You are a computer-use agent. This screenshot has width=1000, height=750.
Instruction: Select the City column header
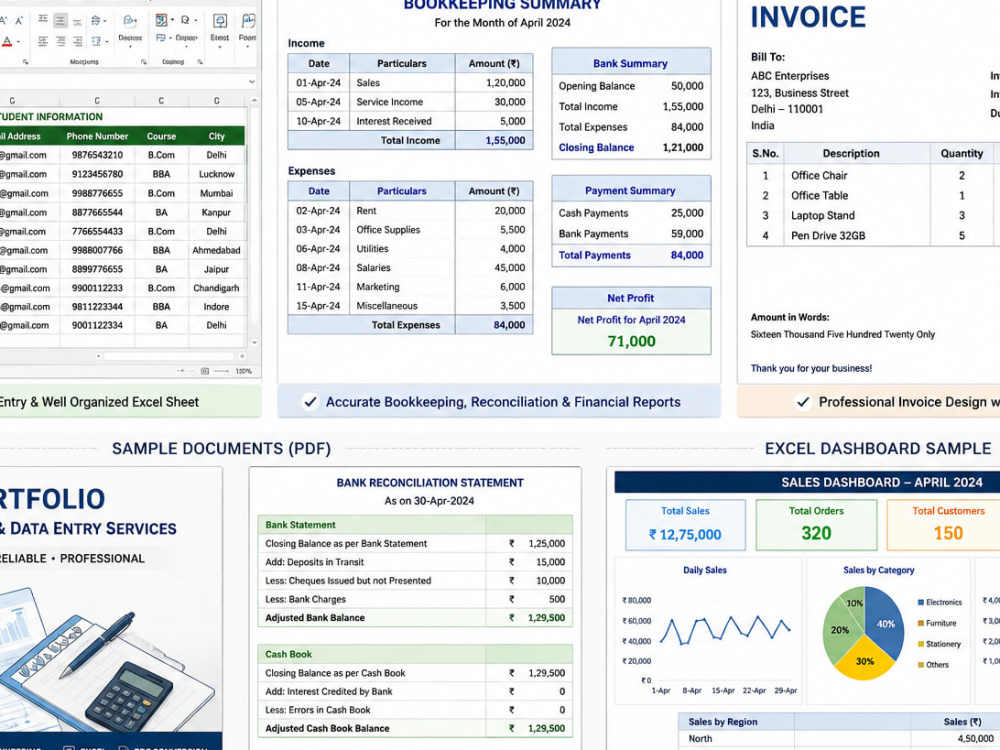[x=216, y=136]
